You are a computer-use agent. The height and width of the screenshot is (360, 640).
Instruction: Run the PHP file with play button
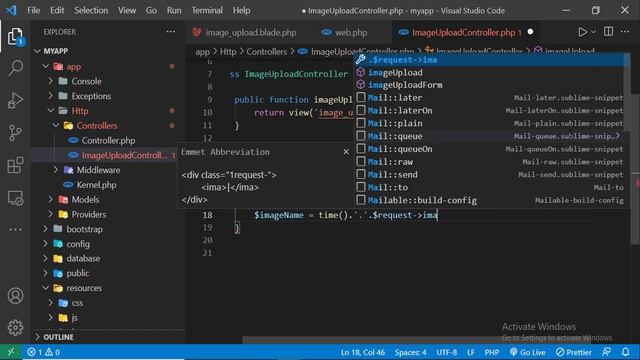582,32
